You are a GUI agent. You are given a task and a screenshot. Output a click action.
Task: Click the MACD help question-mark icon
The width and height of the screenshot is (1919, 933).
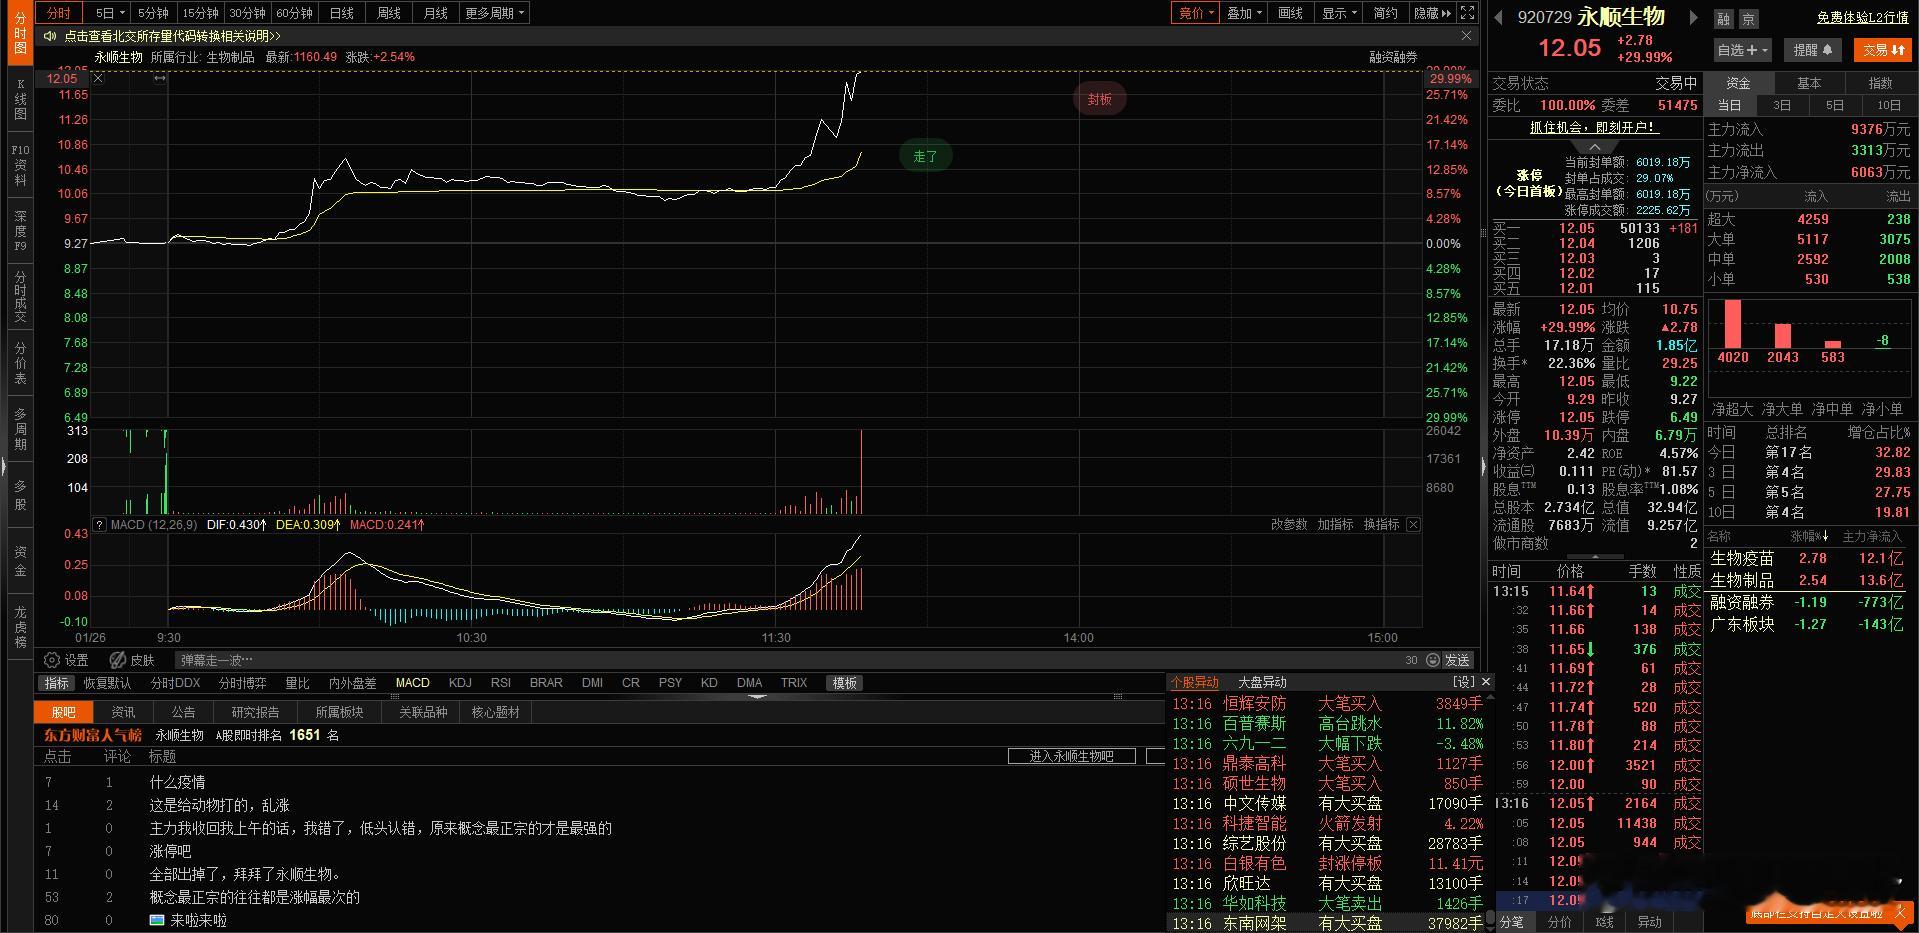(x=99, y=524)
